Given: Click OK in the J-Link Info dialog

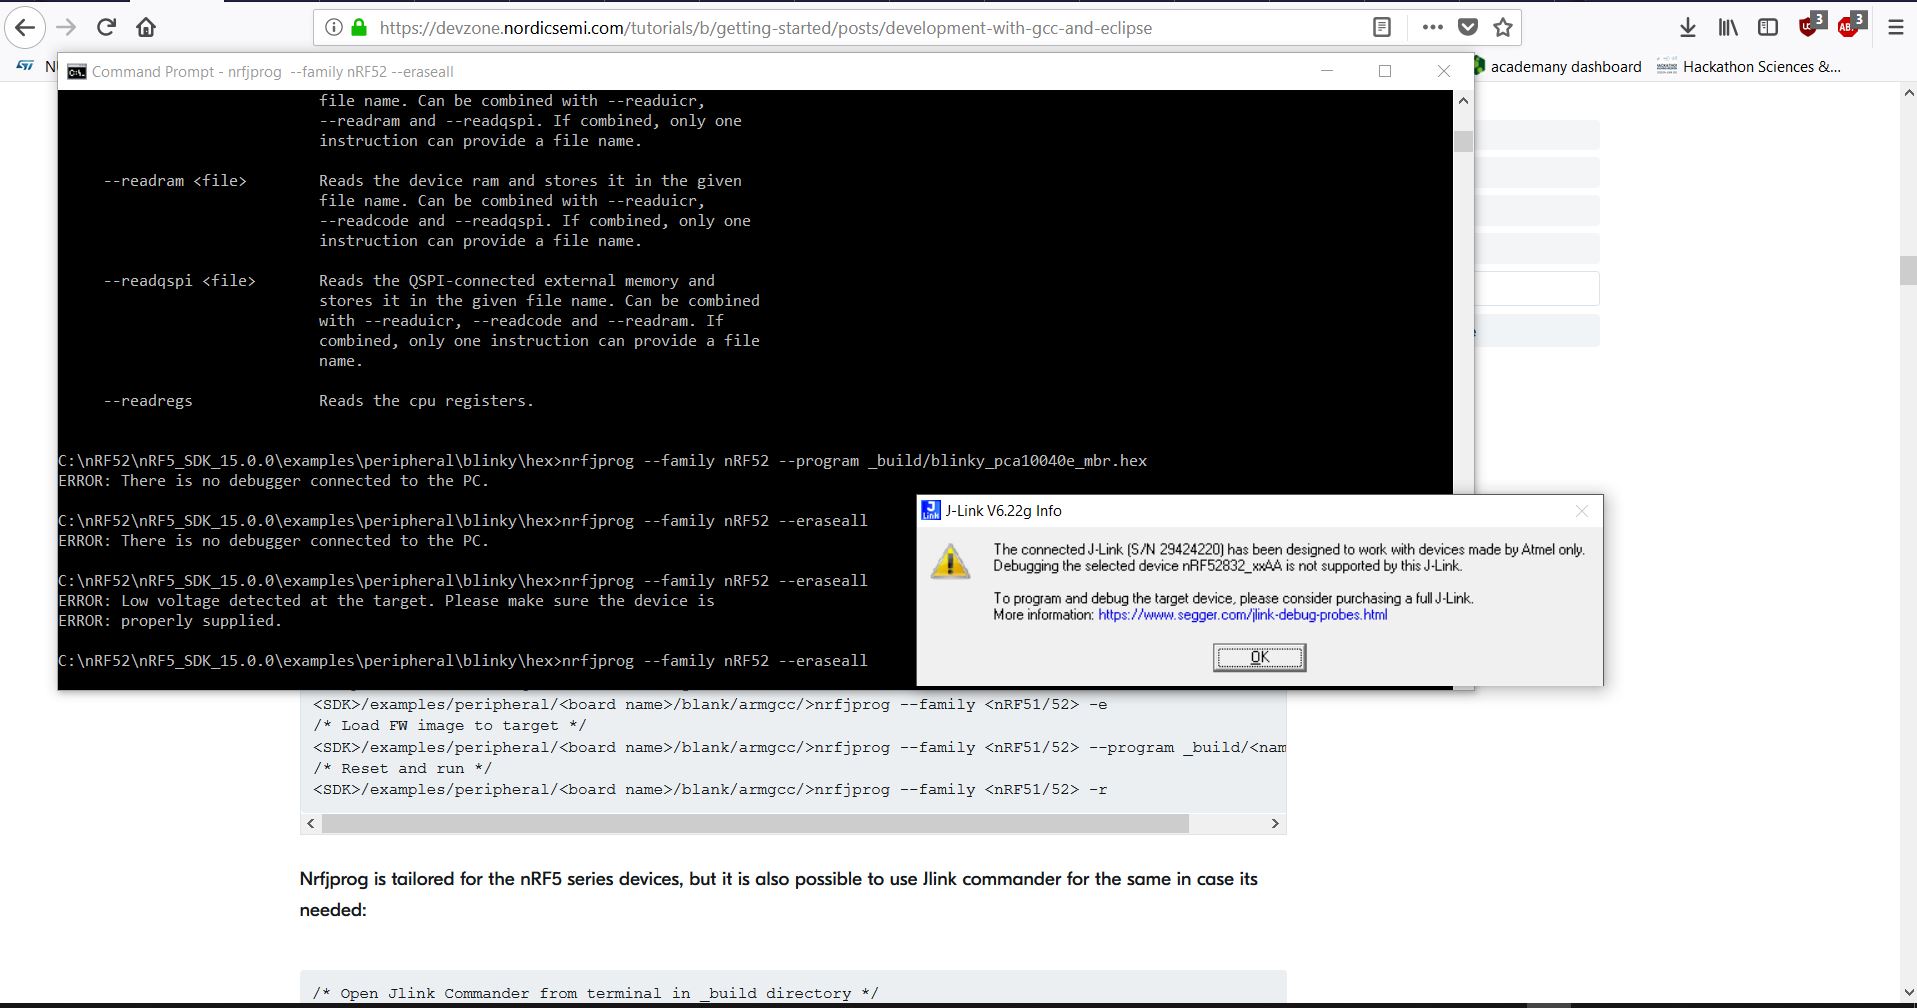Looking at the screenshot, I should (1259, 657).
